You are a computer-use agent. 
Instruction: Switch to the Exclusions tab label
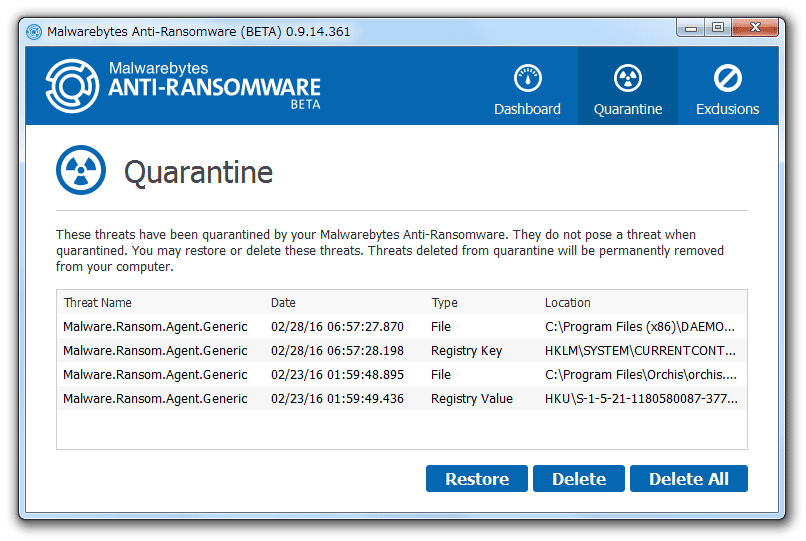(x=727, y=109)
